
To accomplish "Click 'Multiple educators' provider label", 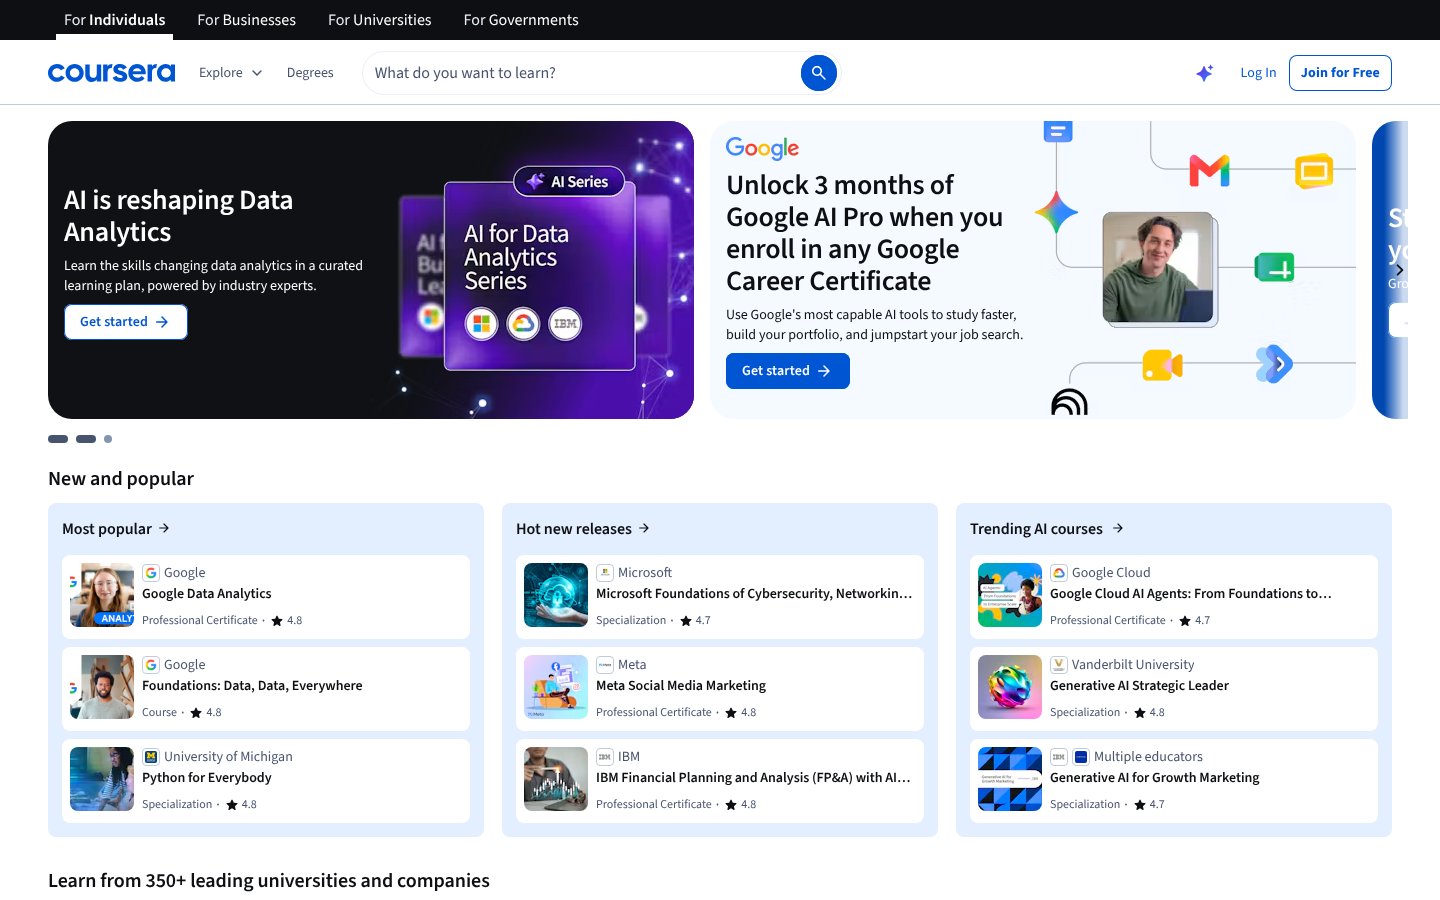I will [x=1148, y=757].
